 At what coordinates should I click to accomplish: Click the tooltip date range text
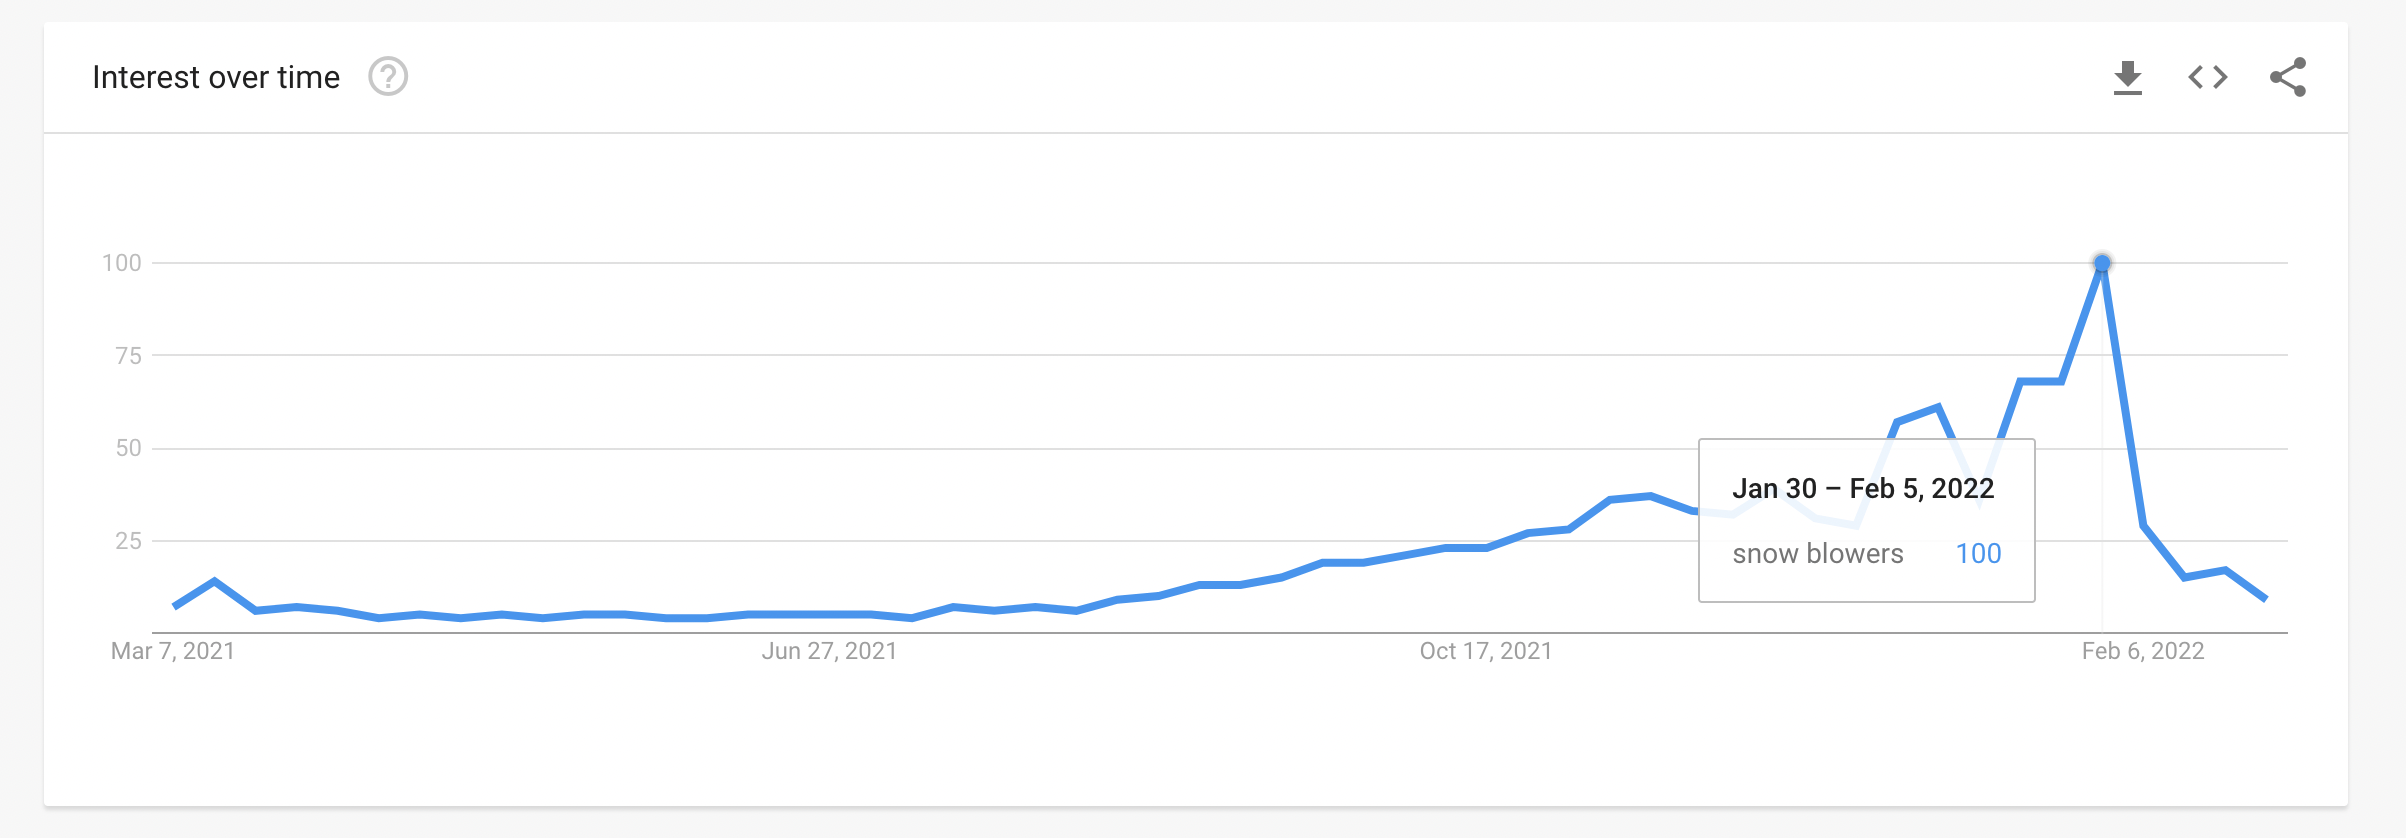click(x=1863, y=488)
